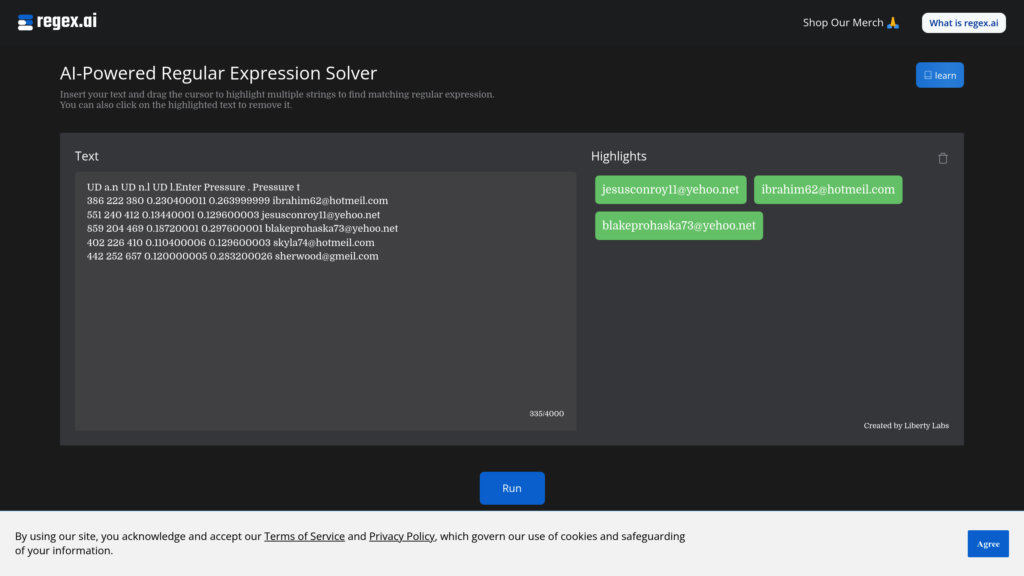Click the praying hands emoji near Shop Our Merch
Viewport: 1024px width, 576px height.
pos(892,21)
